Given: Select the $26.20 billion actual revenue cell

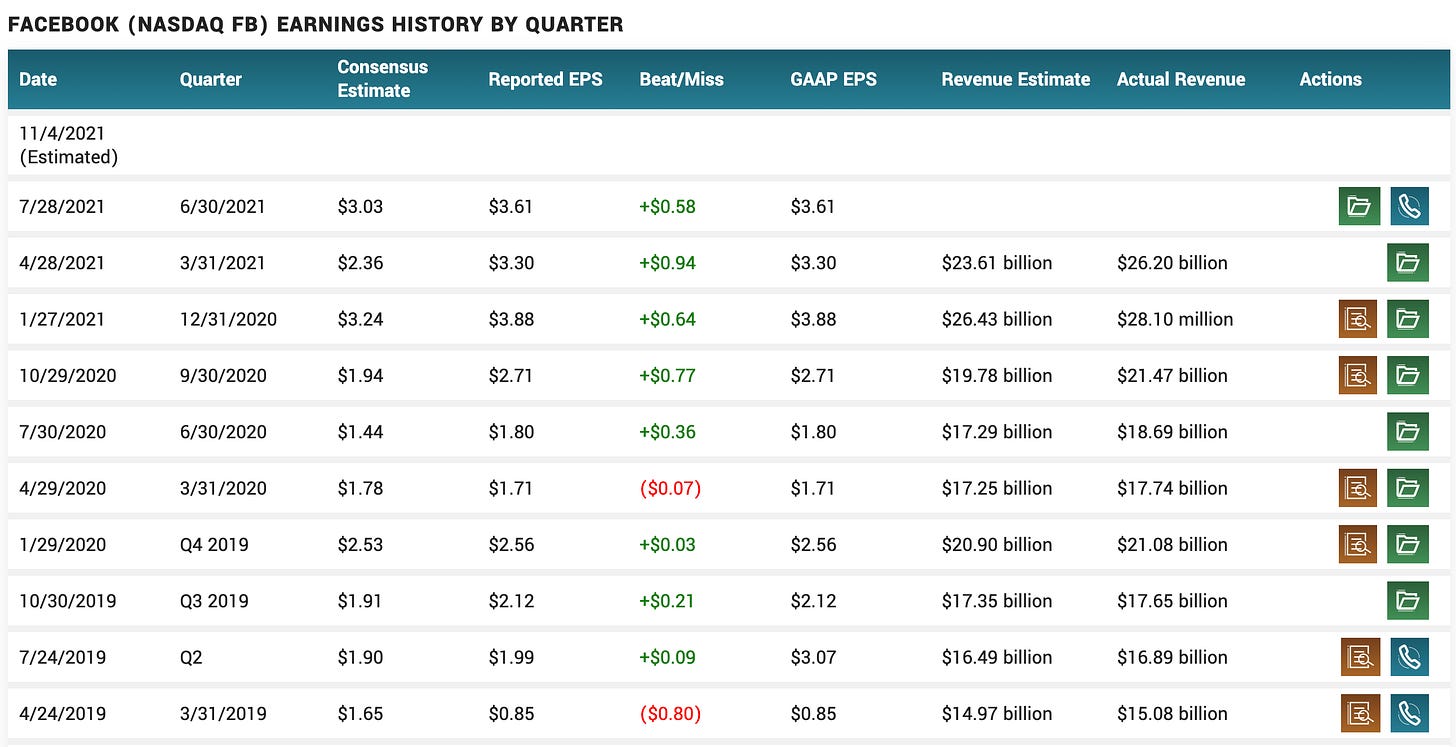Looking at the screenshot, I should pyautogui.click(x=1172, y=263).
